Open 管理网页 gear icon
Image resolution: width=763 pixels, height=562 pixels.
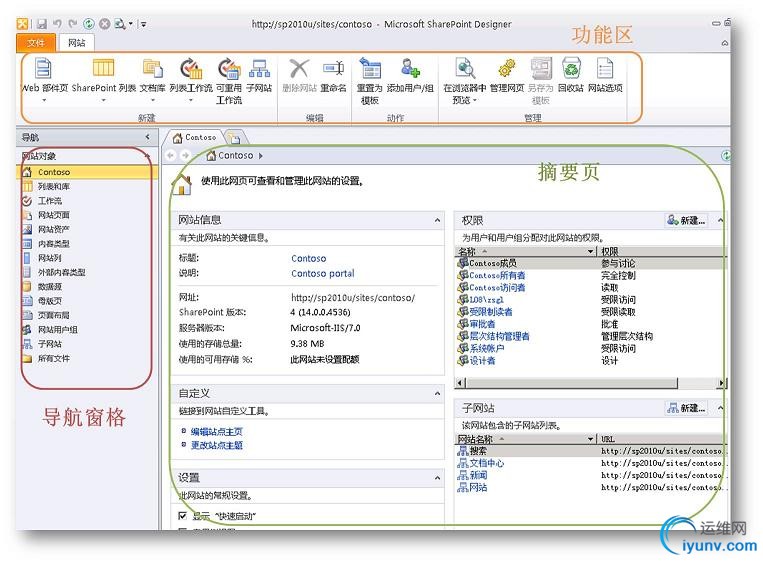tap(507, 68)
